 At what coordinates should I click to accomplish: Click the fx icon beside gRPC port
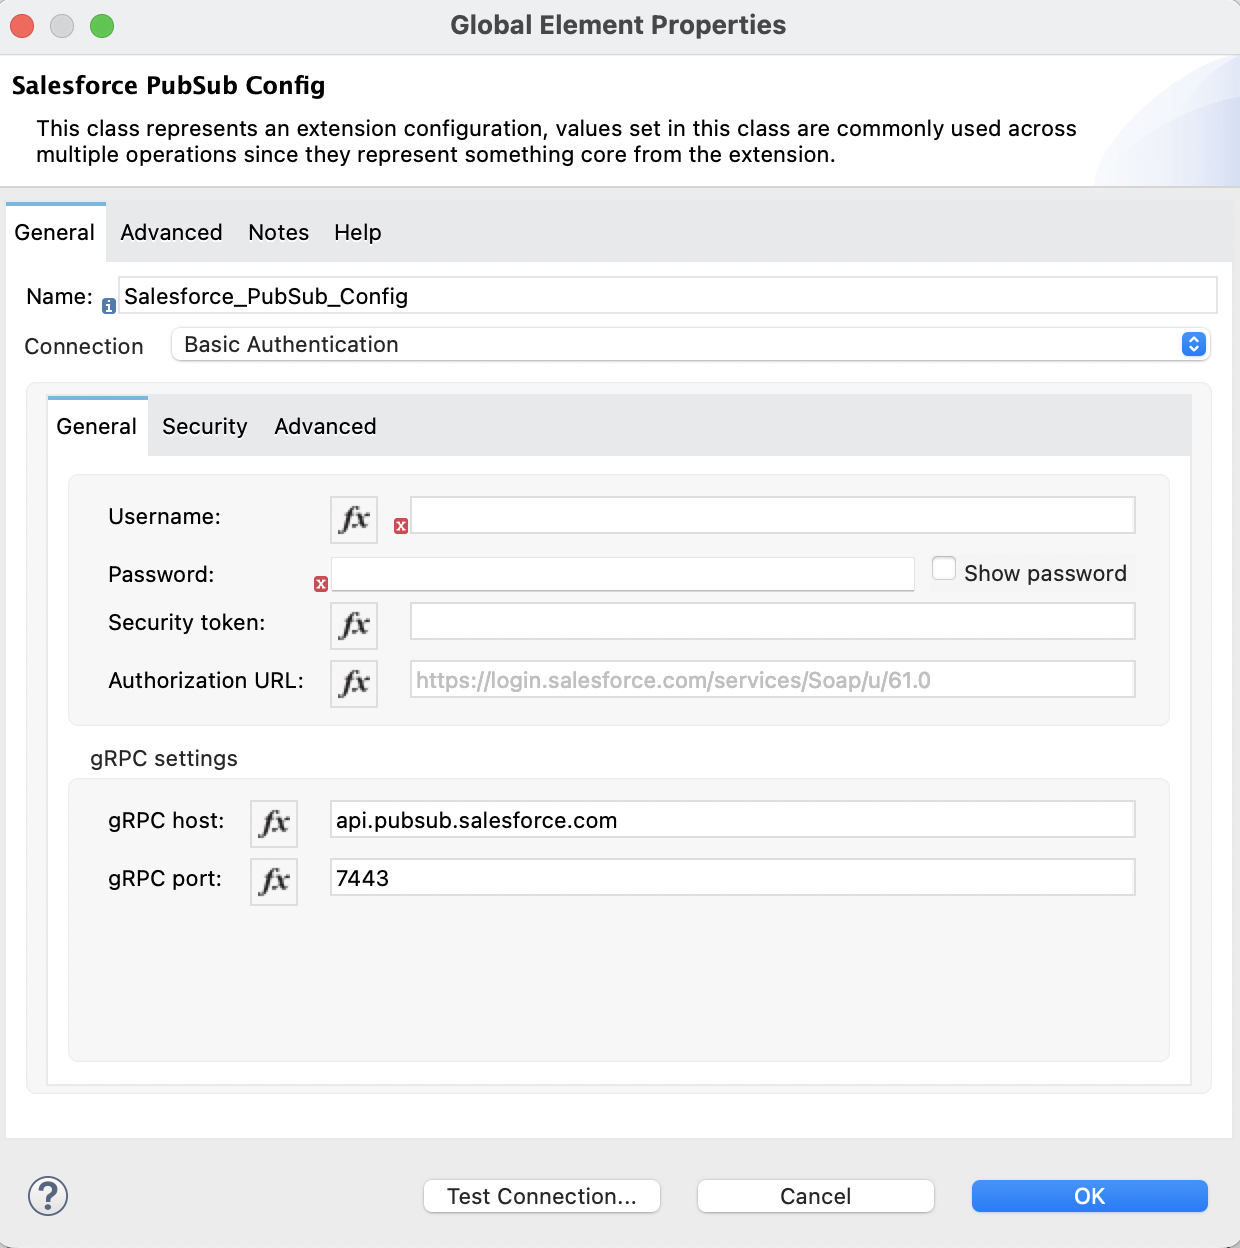coord(273,881)
